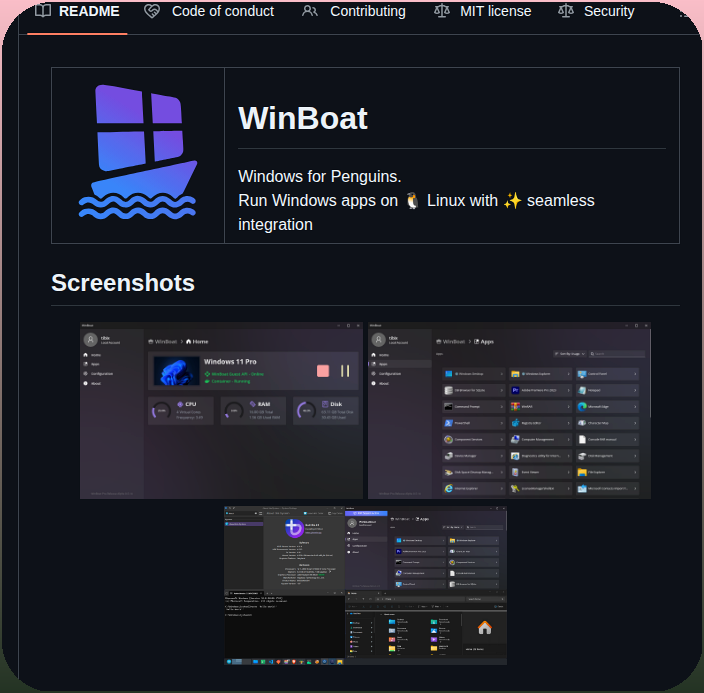Open the Security tab
704x693 pixels.
point(596,11)
